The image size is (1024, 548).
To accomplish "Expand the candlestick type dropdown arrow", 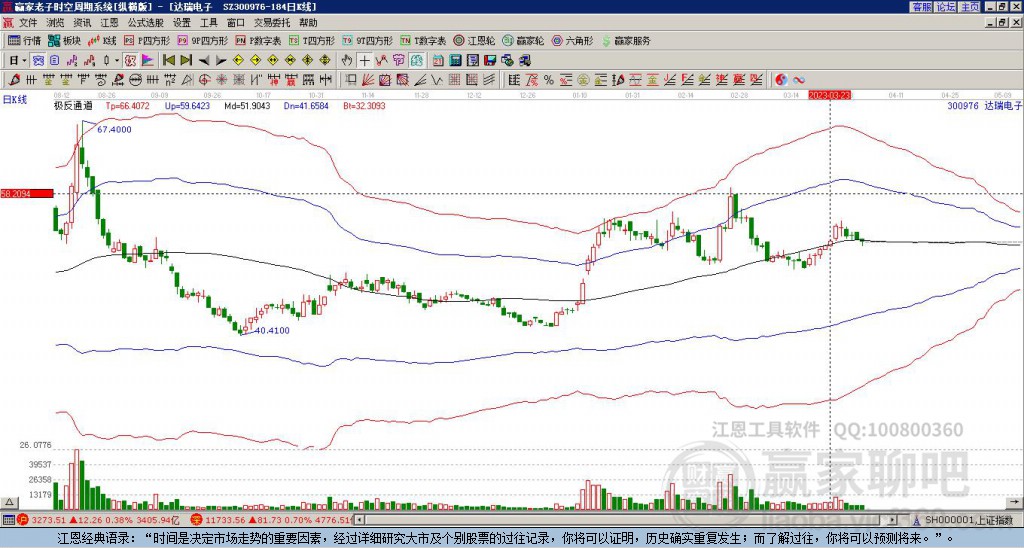I will point(117,61).
